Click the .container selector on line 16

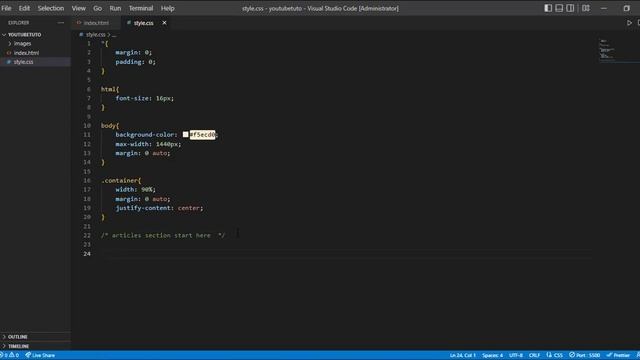119,180
